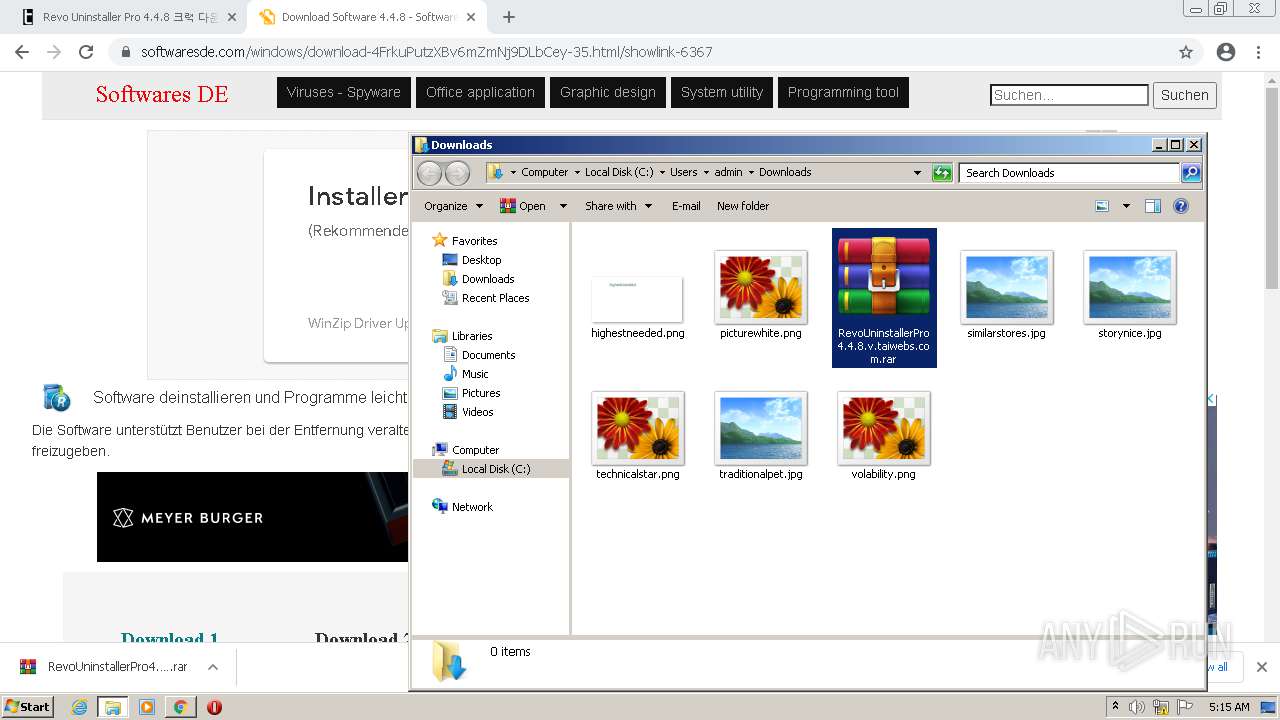Click Local Disk (C:) breadcrumb segment
The image size is (1280, 720).
pos(619,172)
